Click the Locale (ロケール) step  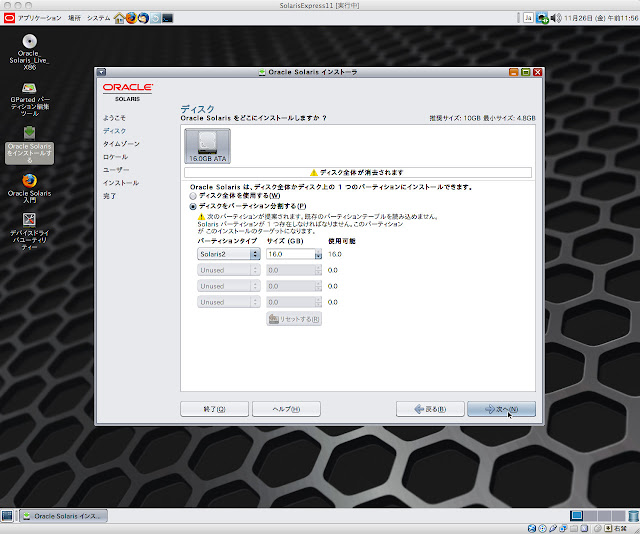(116, 157)
